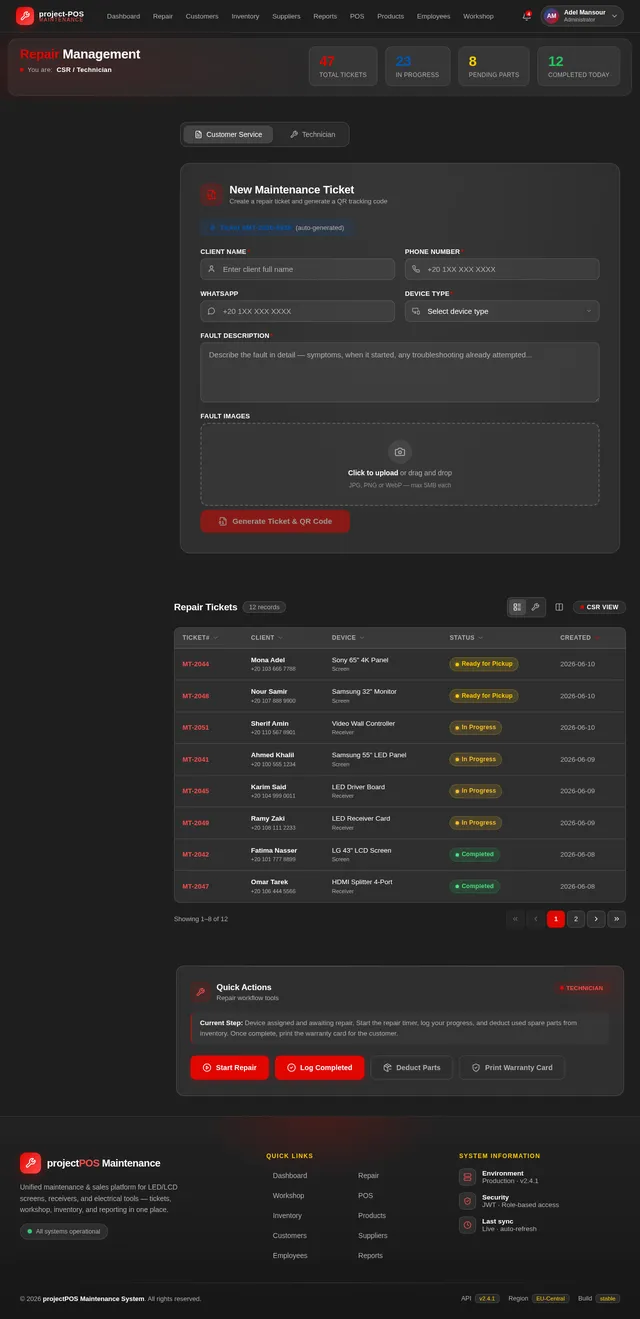Click the Deduct Parts button
640x1319 pixels.
[412, 1067]
